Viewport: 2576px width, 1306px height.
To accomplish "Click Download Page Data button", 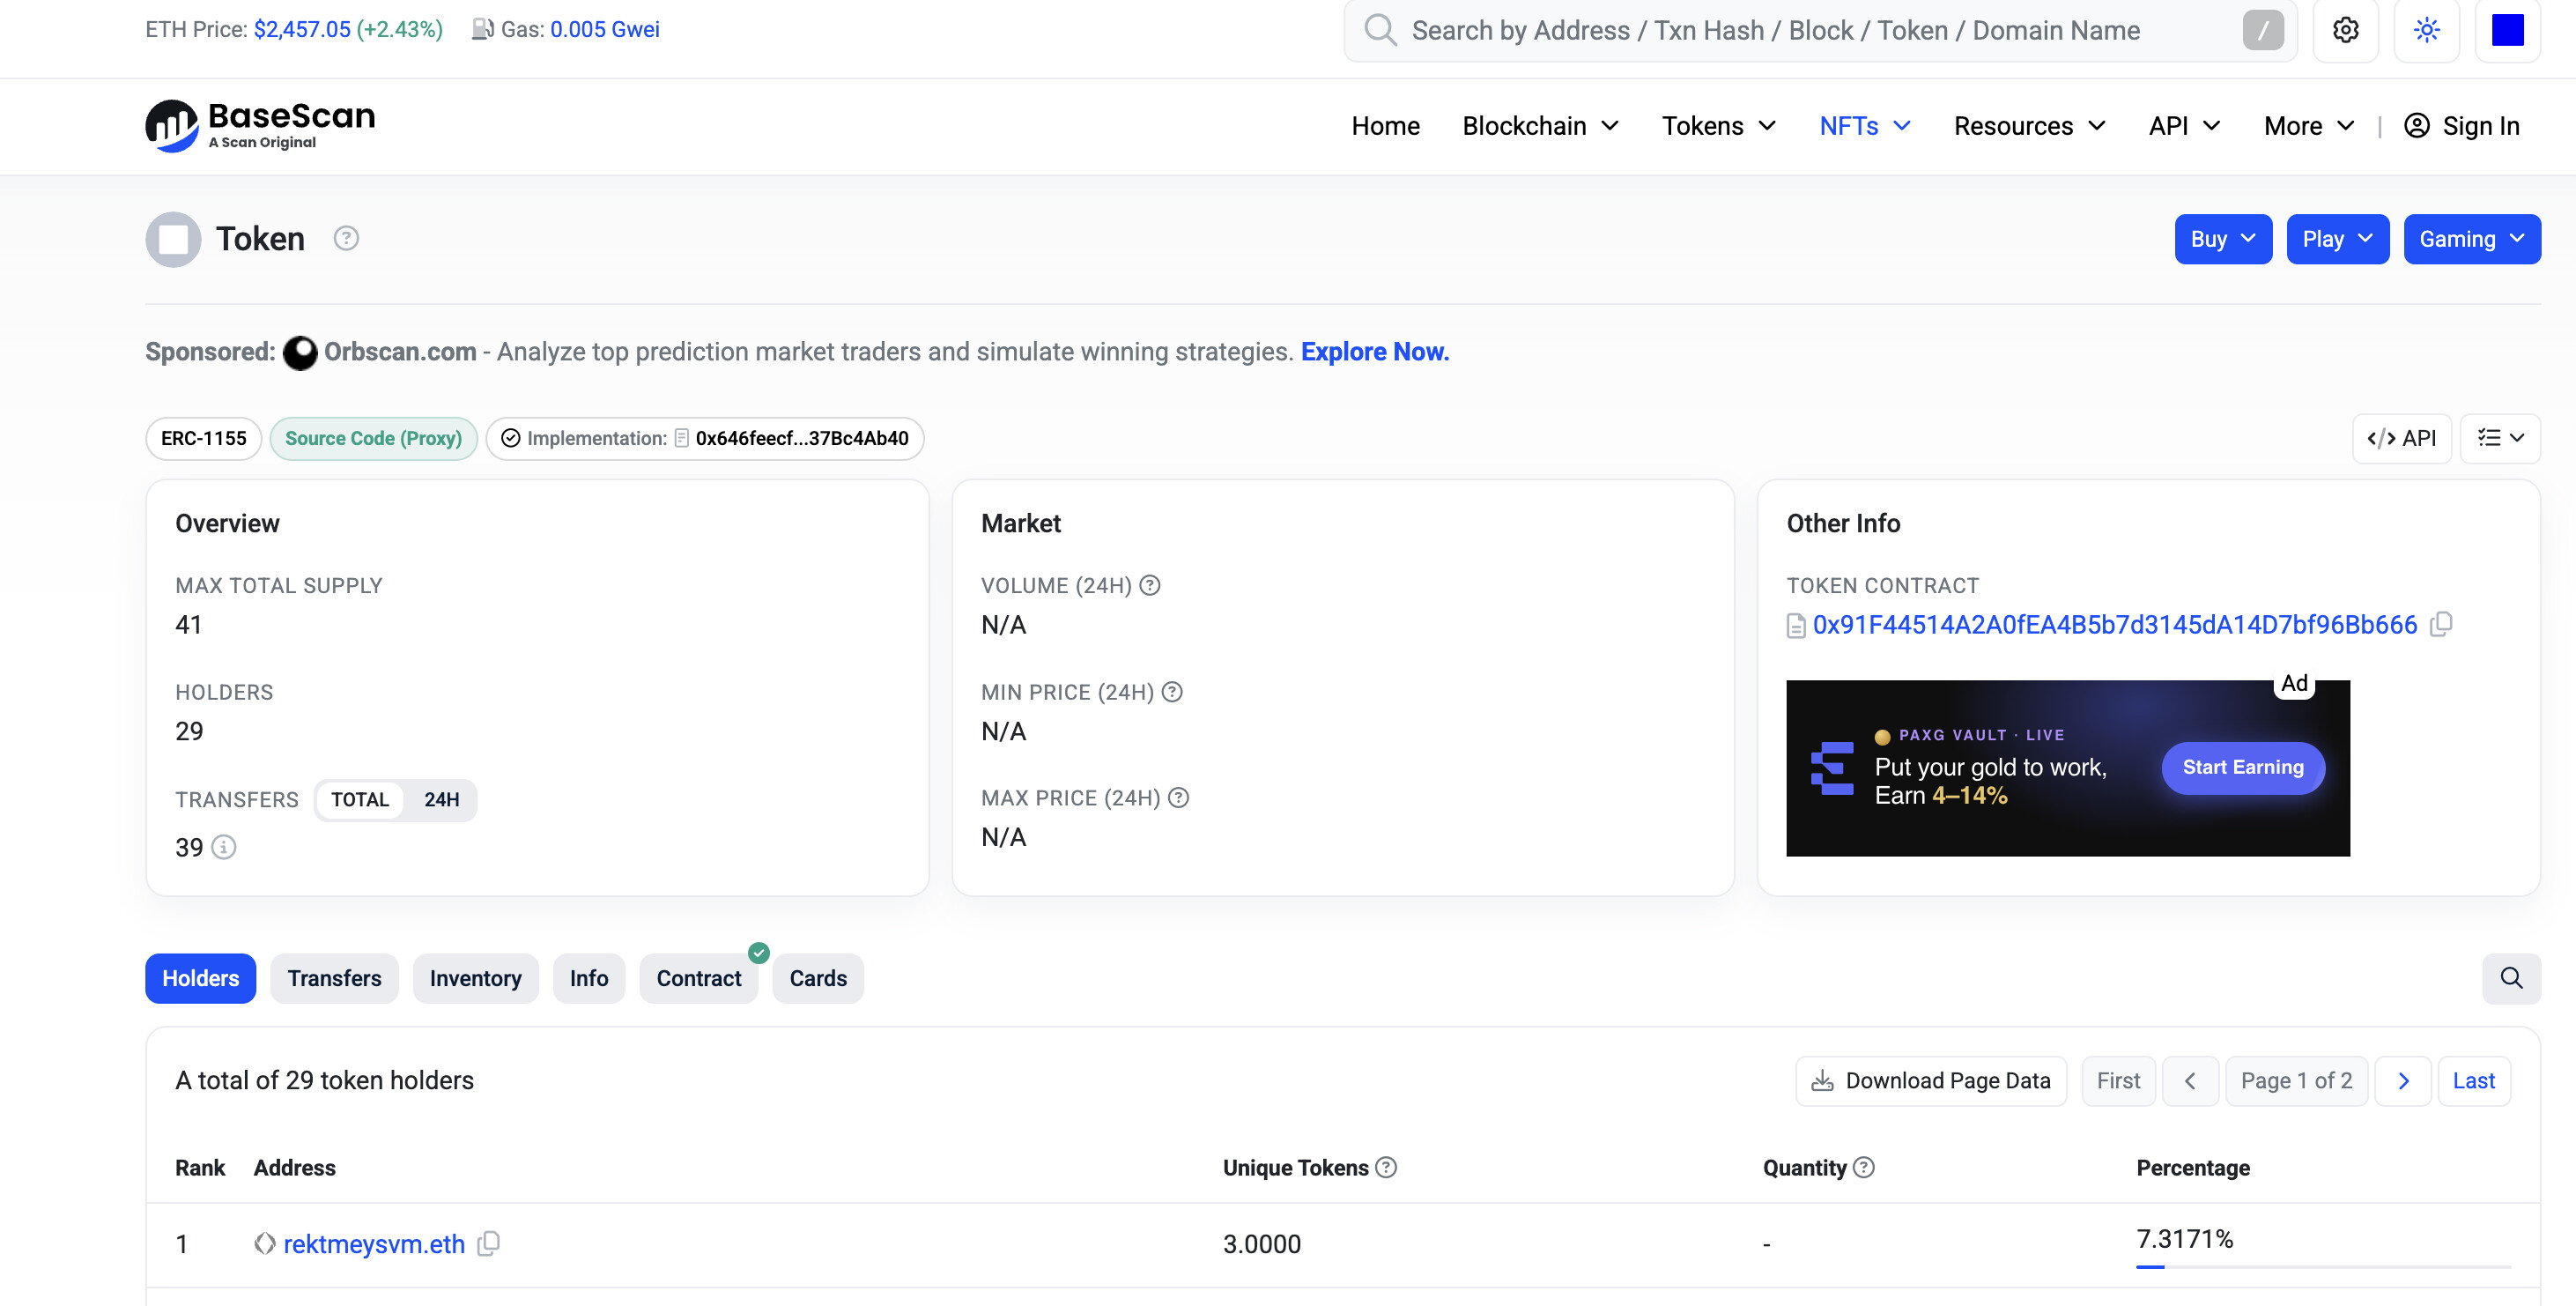I will 1931,1080.
